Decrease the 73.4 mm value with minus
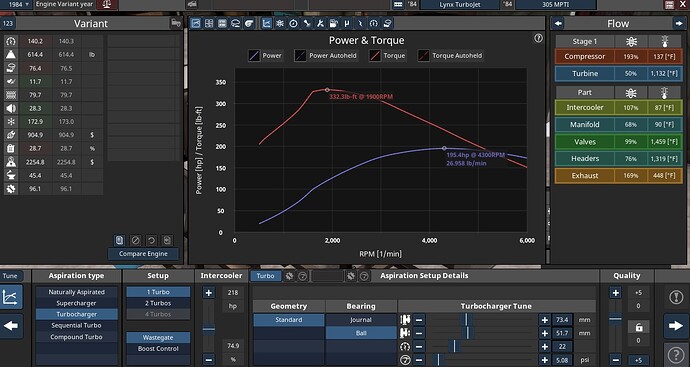This screenshot has width=690, height=367. [419, 320]
